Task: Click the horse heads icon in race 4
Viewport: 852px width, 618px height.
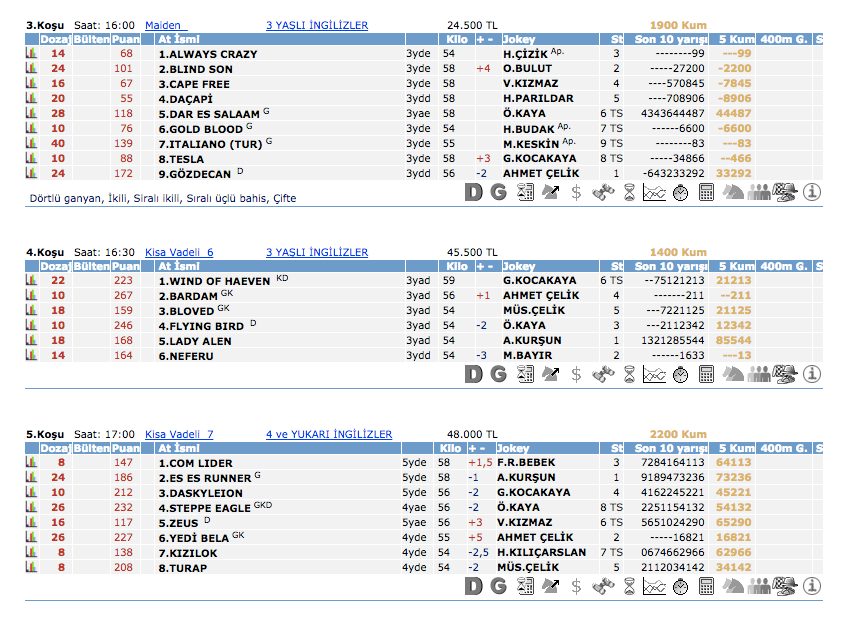Action: click(732, 374)
